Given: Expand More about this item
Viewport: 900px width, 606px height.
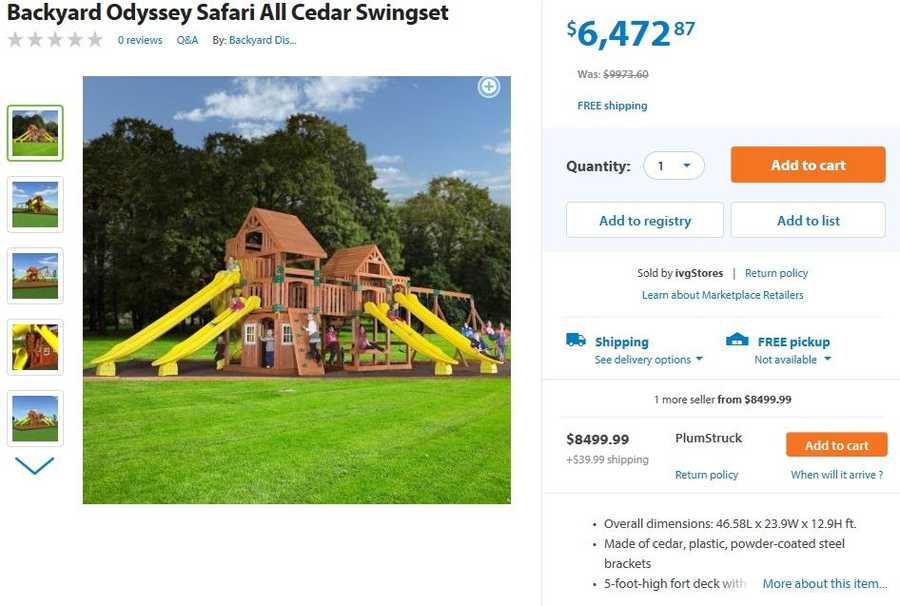Looking at the screenshot, I should pos(824,584).
